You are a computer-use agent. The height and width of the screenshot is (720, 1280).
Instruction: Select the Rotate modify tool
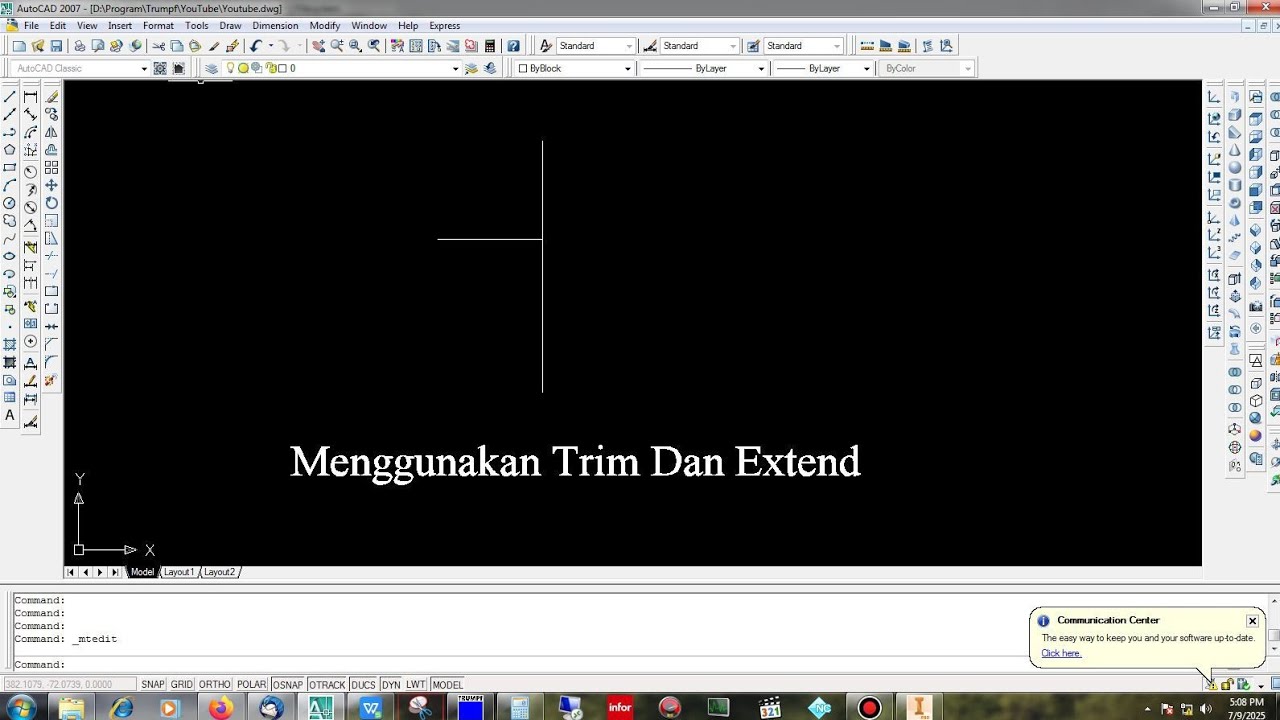[x=51, y=203]
